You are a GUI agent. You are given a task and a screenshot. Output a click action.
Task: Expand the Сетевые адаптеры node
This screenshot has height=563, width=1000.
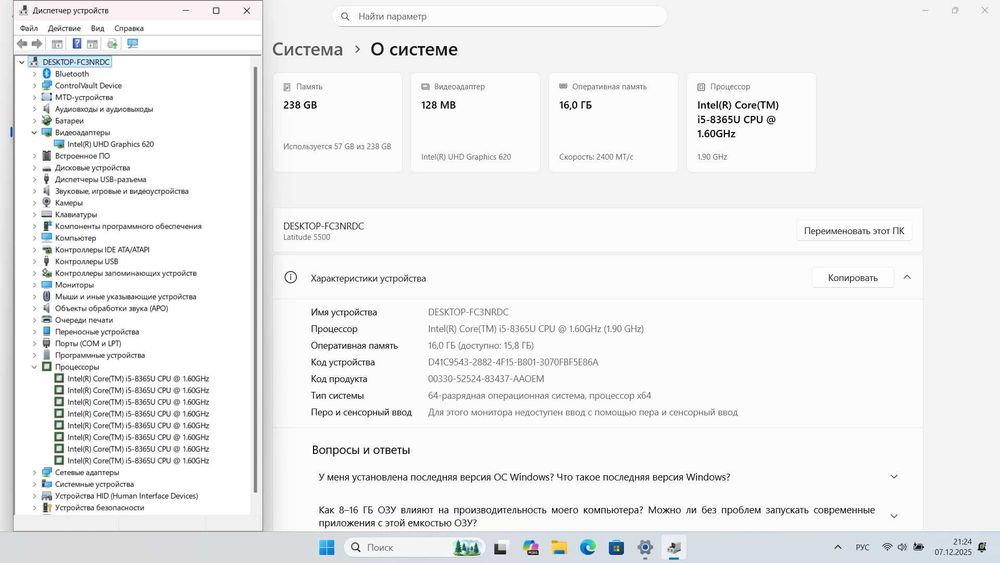pyautogui.click(x=34, y=472)
